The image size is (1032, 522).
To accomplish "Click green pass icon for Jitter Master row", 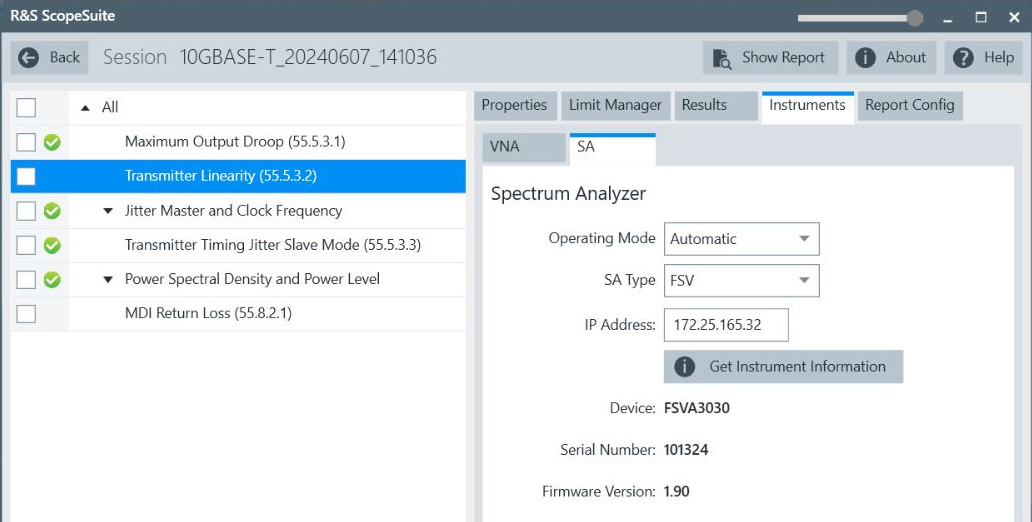I will 52,211.
